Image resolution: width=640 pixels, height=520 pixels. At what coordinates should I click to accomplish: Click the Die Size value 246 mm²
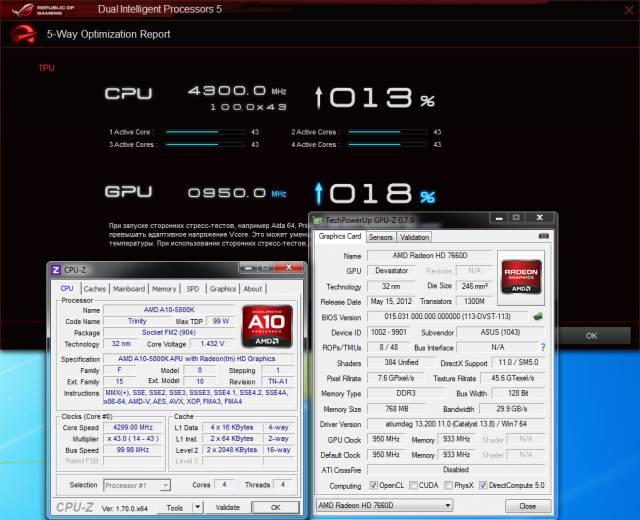click(x=474, y=286)
